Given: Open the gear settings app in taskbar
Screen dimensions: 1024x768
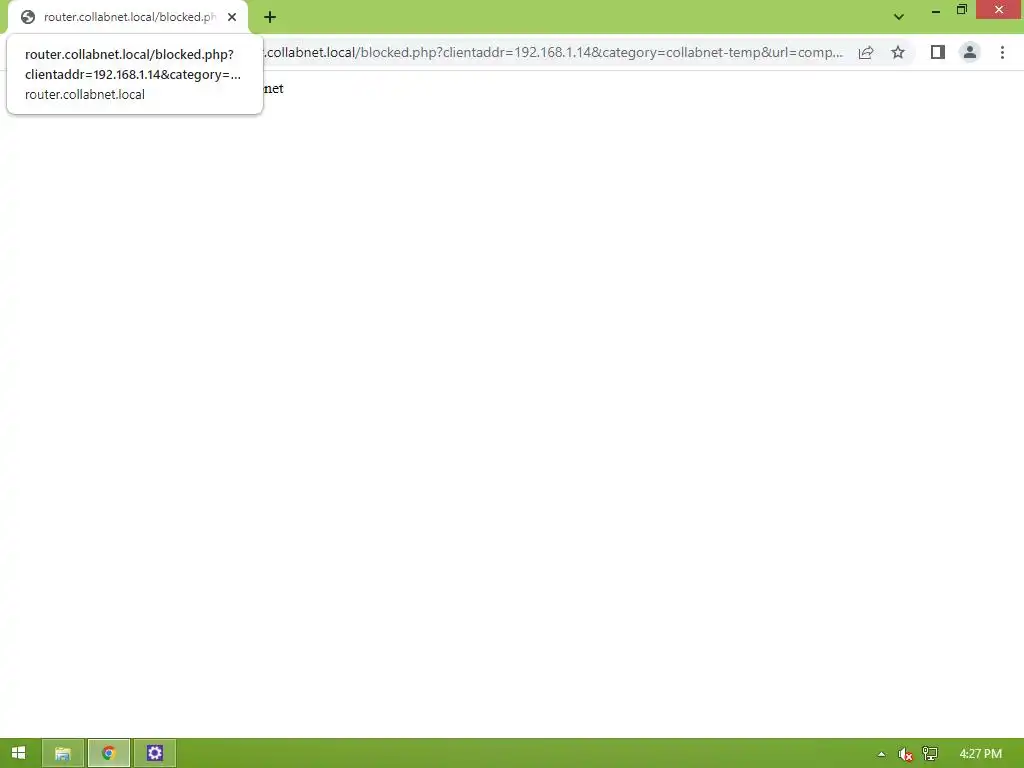Looking at the screenshot, I should 155,753.
